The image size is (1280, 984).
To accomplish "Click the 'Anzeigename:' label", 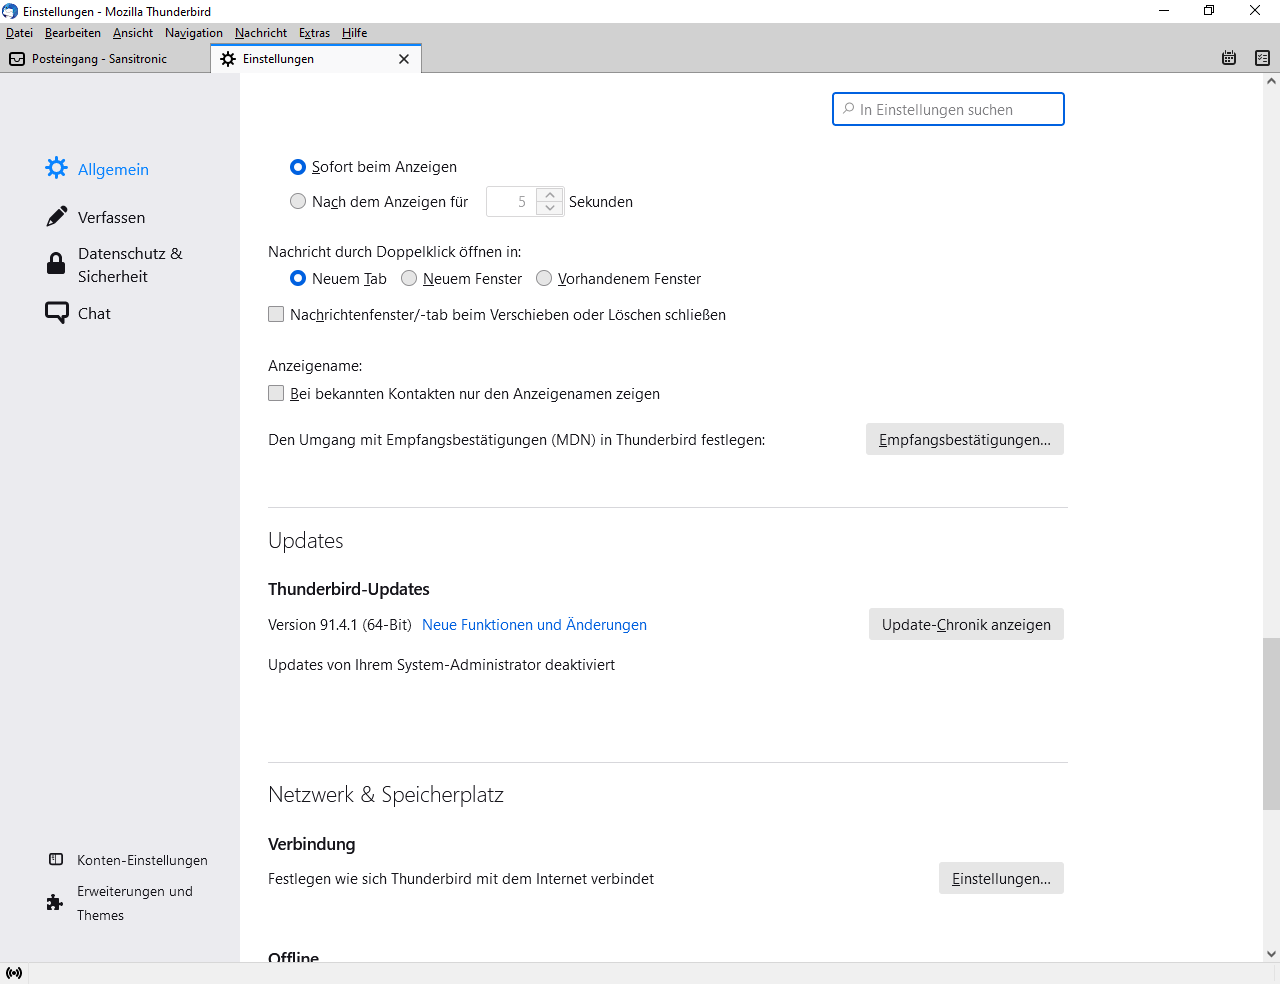I will coord(315,366).
